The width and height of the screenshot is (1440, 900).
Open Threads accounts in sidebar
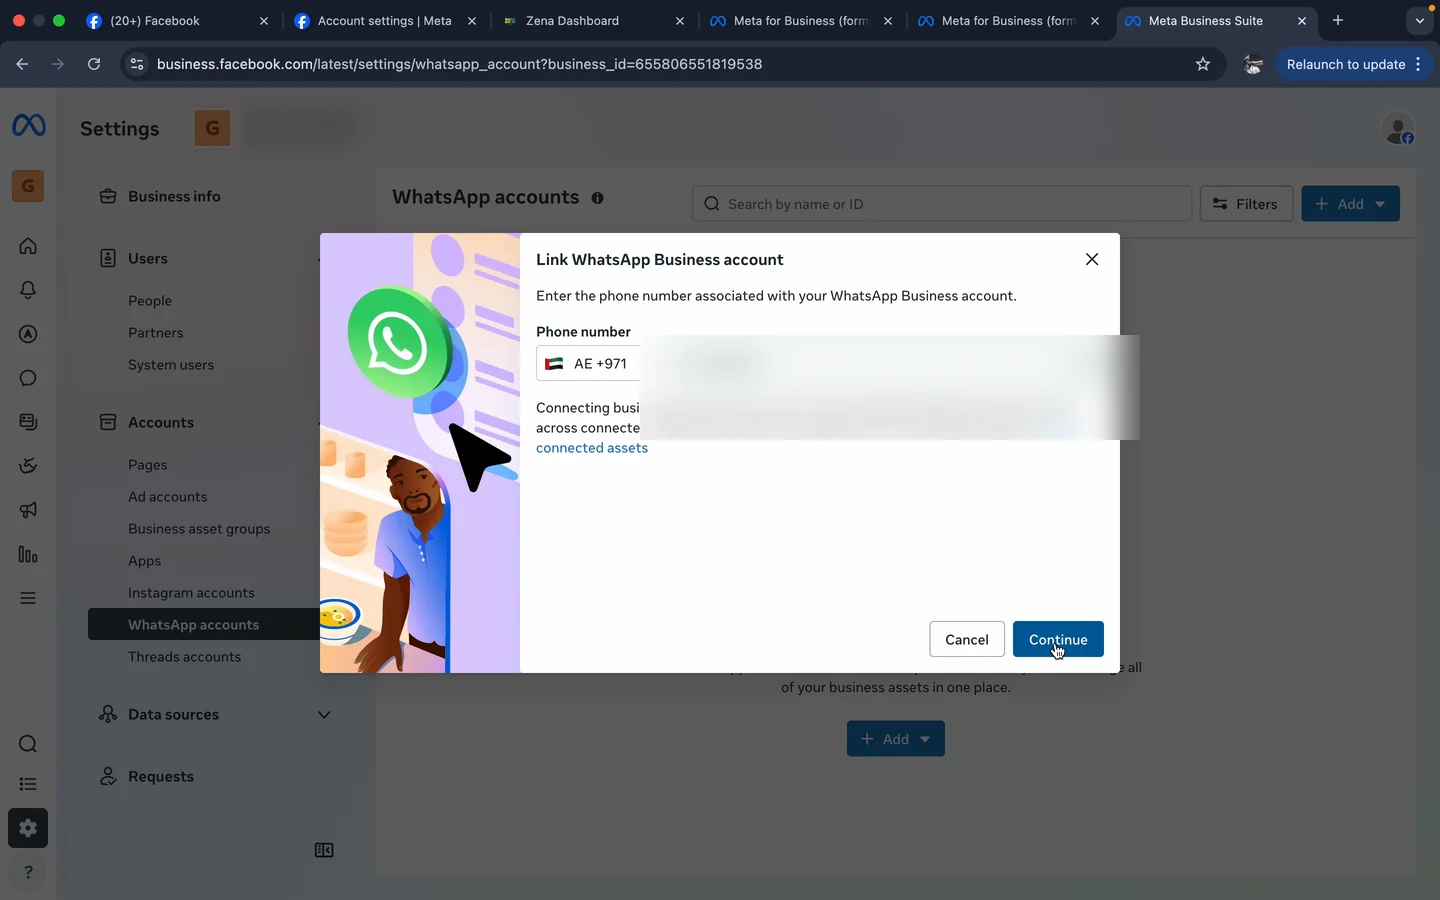[x=185, y=657]
